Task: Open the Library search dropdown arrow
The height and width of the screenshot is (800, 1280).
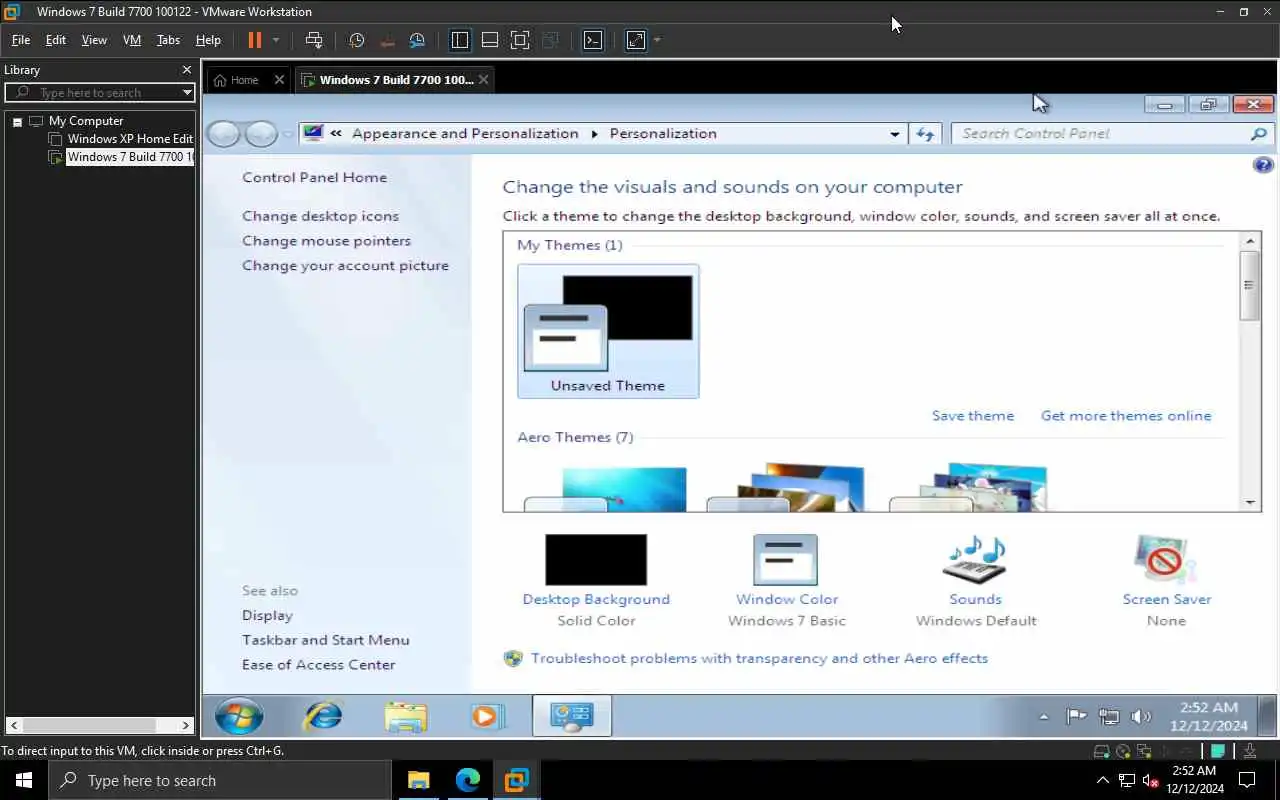Action: click(x=187, y=92)
